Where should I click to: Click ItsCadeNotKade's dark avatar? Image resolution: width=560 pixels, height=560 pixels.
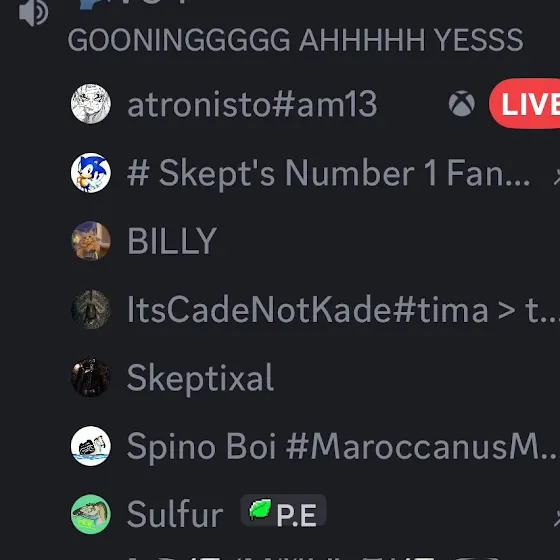(91, 309)
